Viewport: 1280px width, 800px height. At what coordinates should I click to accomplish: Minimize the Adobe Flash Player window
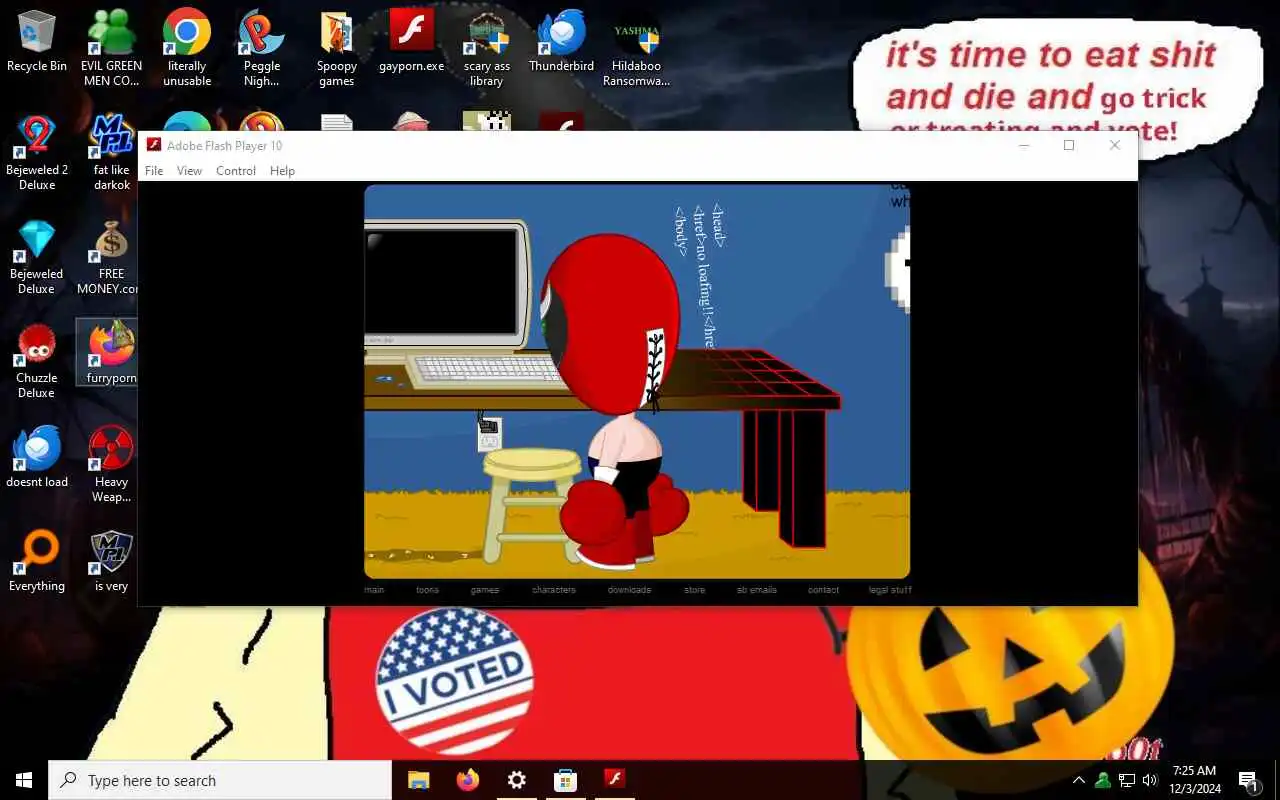tap(1023, 145)
